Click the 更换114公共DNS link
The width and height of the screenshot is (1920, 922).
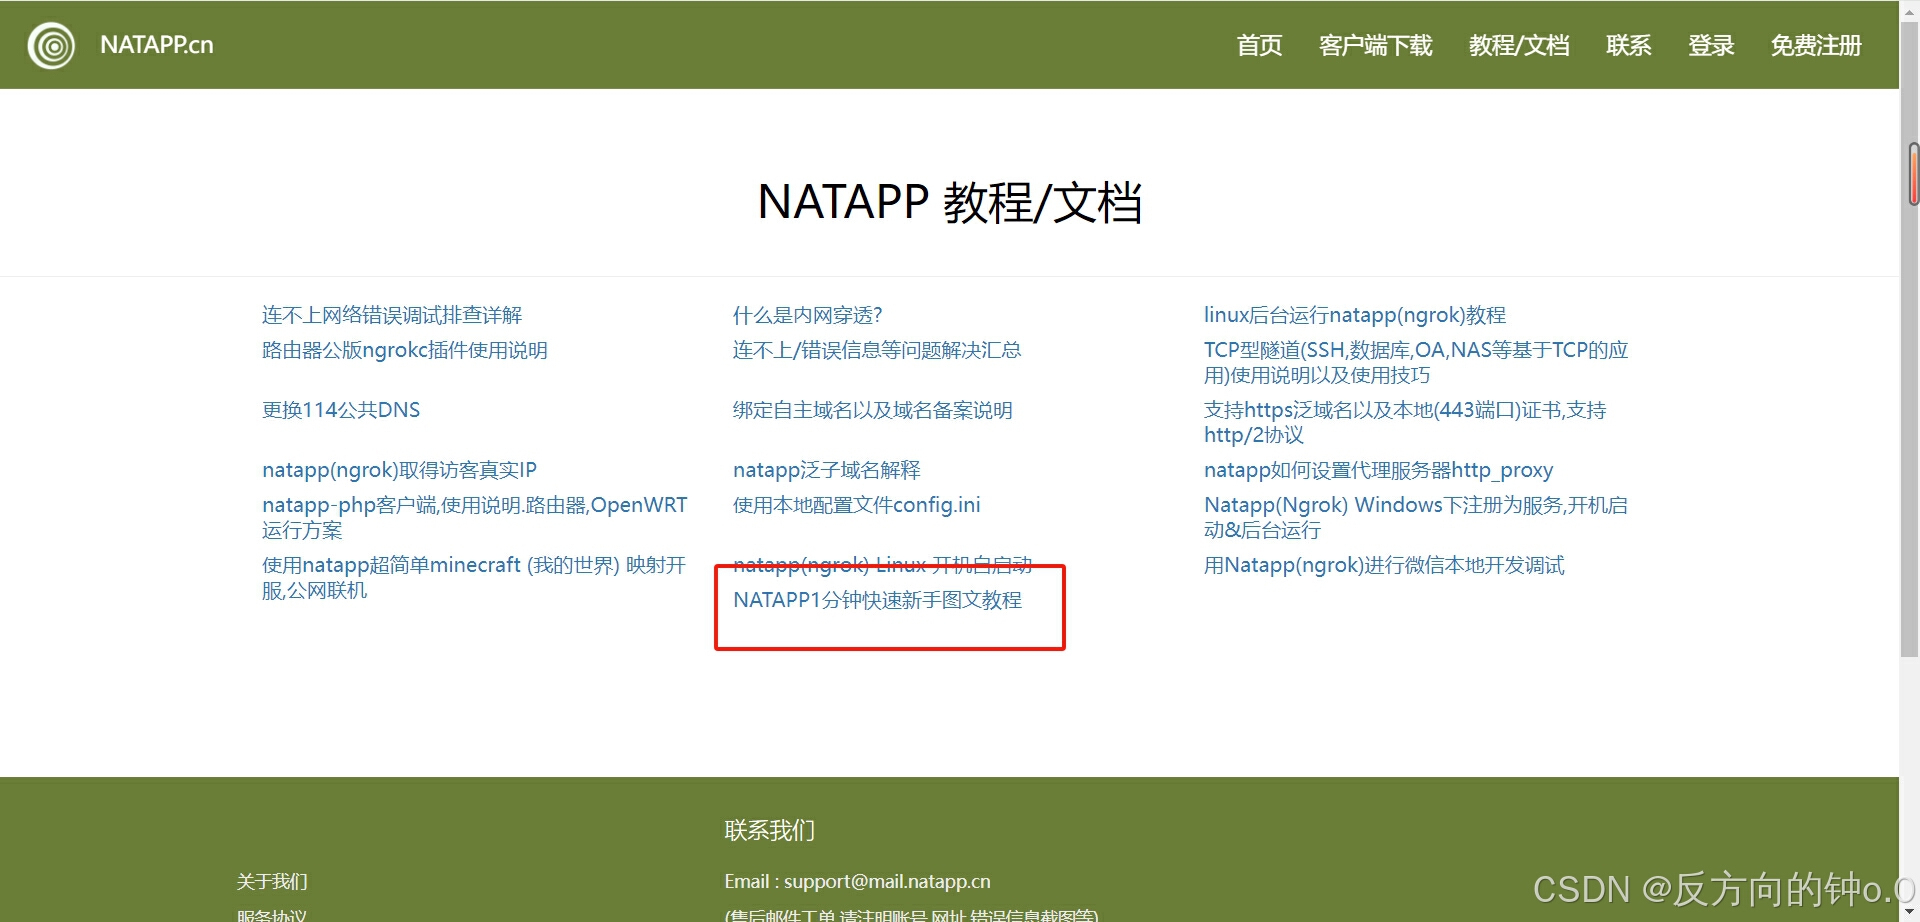click(341, 410)
